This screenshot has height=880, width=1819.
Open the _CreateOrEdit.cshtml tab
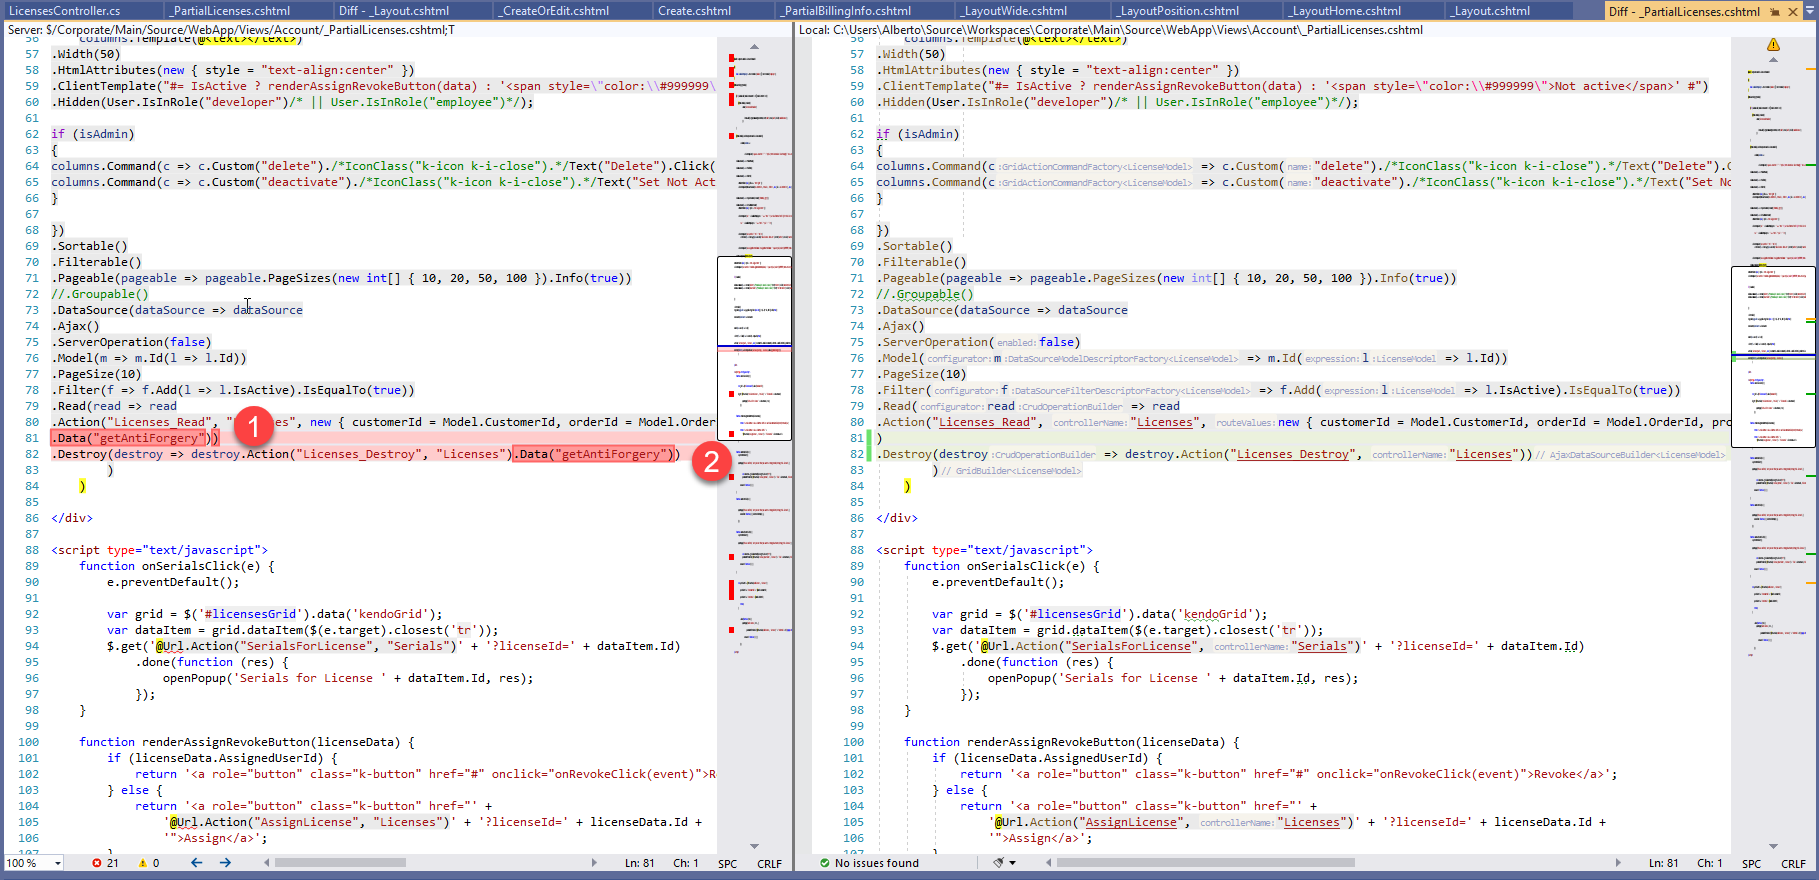(556, 11)
